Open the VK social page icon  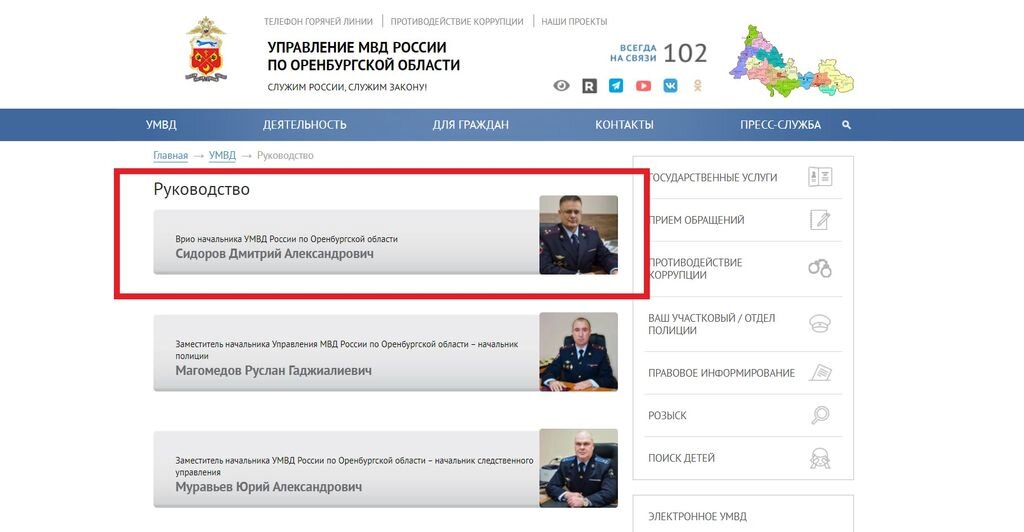click(x=670, y=86)
